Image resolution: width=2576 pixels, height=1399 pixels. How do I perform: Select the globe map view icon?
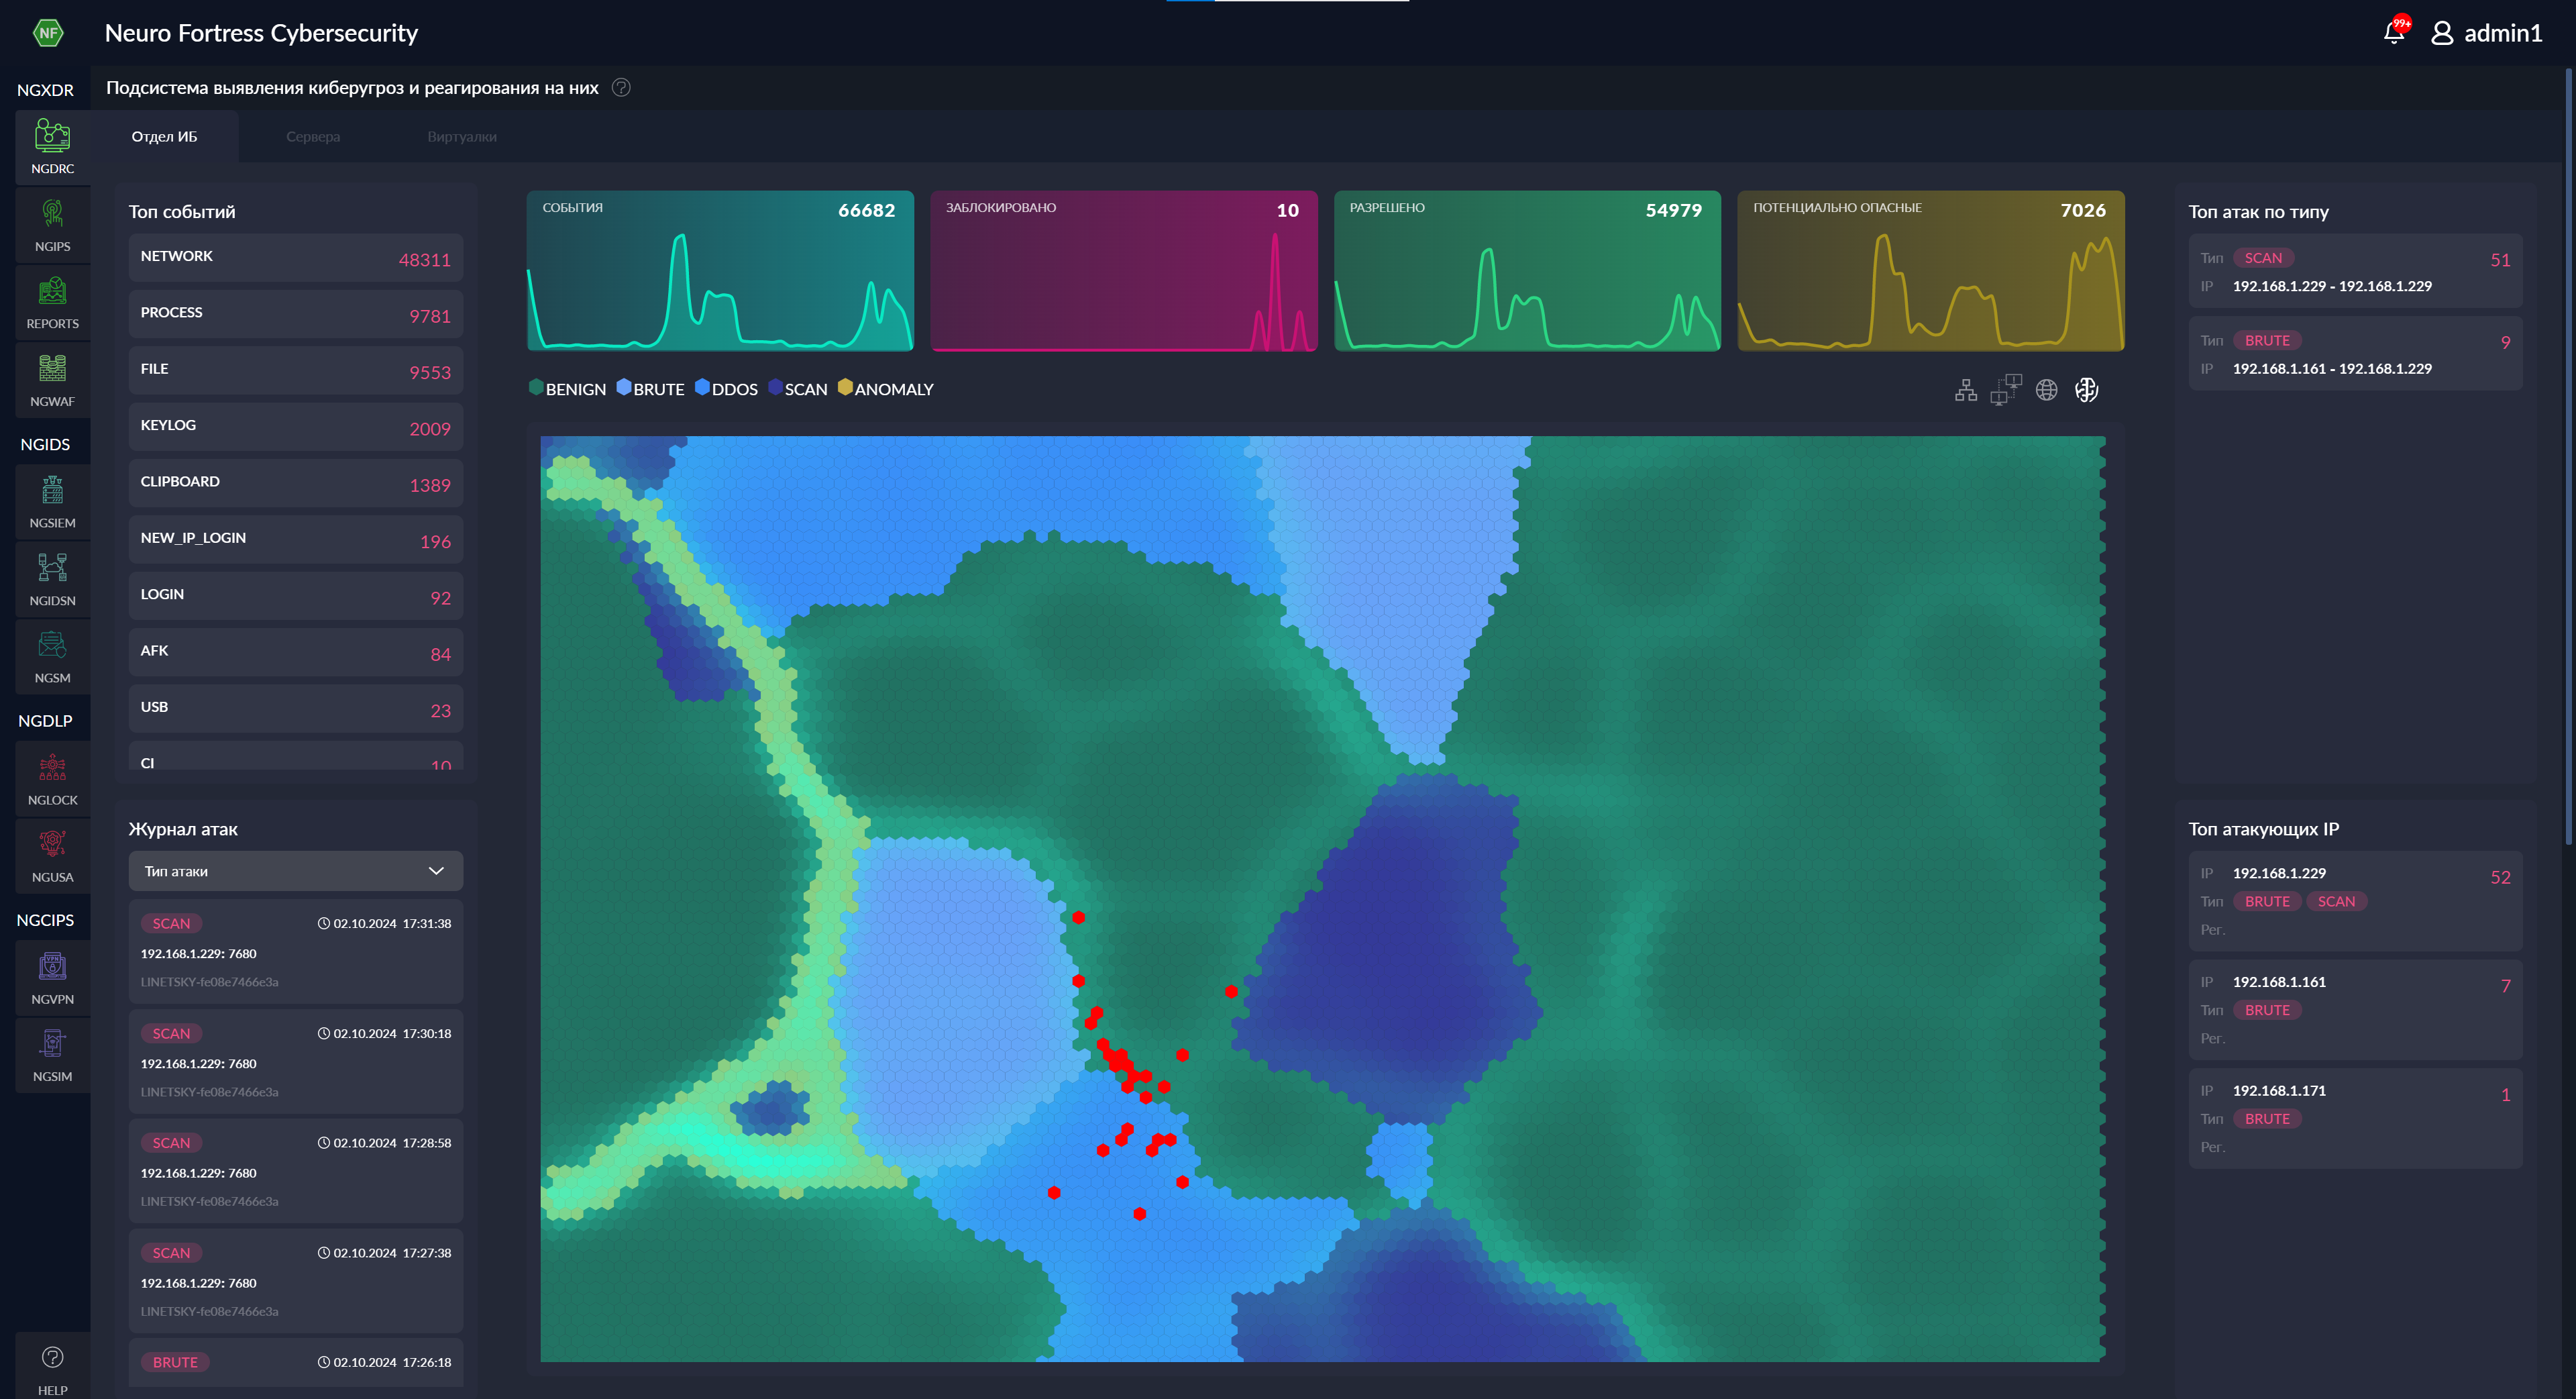(2046, 390)
